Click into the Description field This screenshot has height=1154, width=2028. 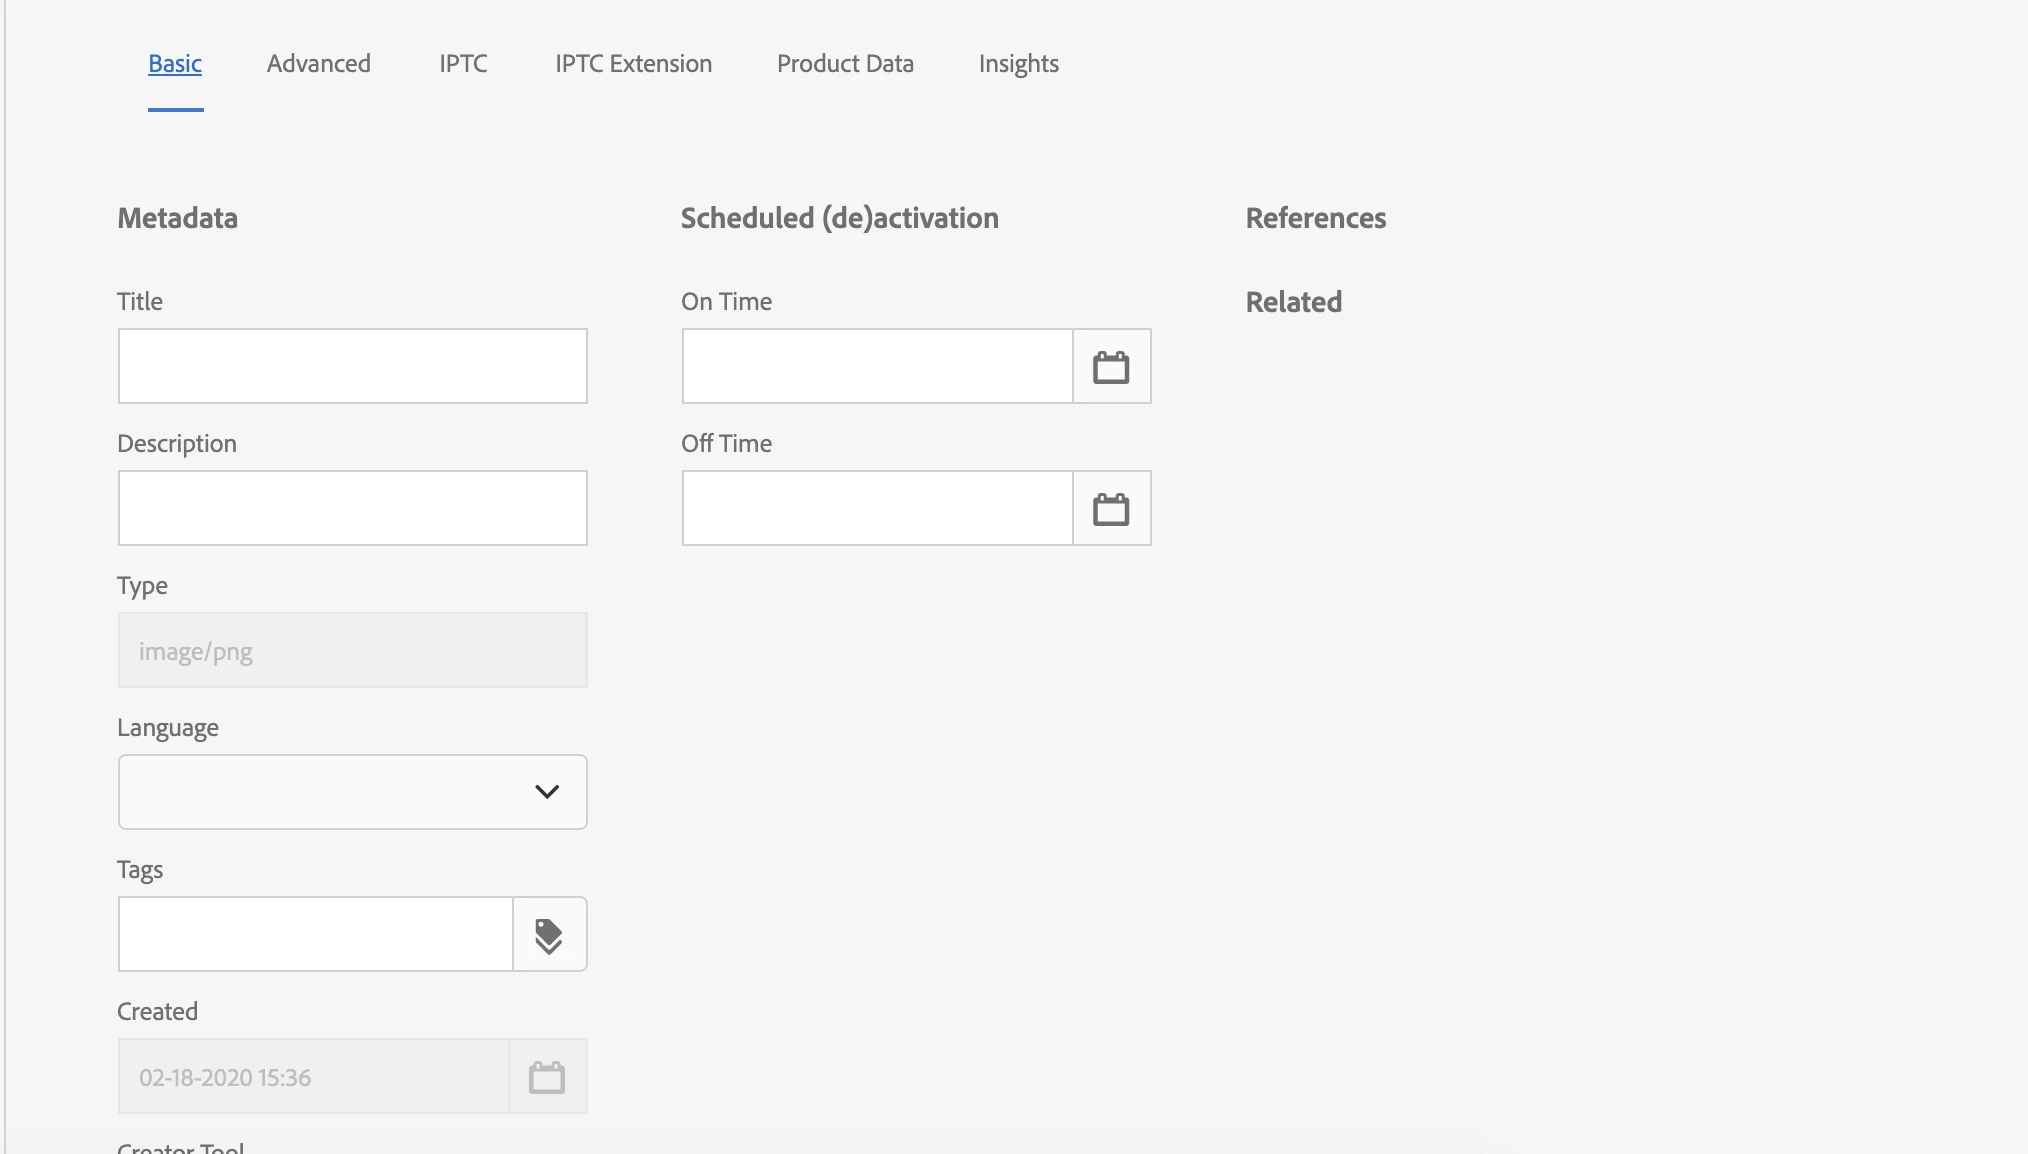coord(352,509)
